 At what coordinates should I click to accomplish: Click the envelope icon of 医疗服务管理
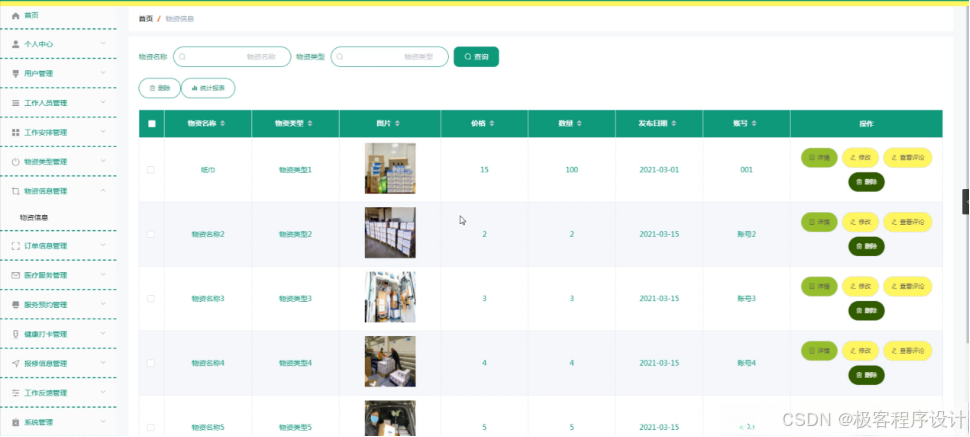[16, 275]
